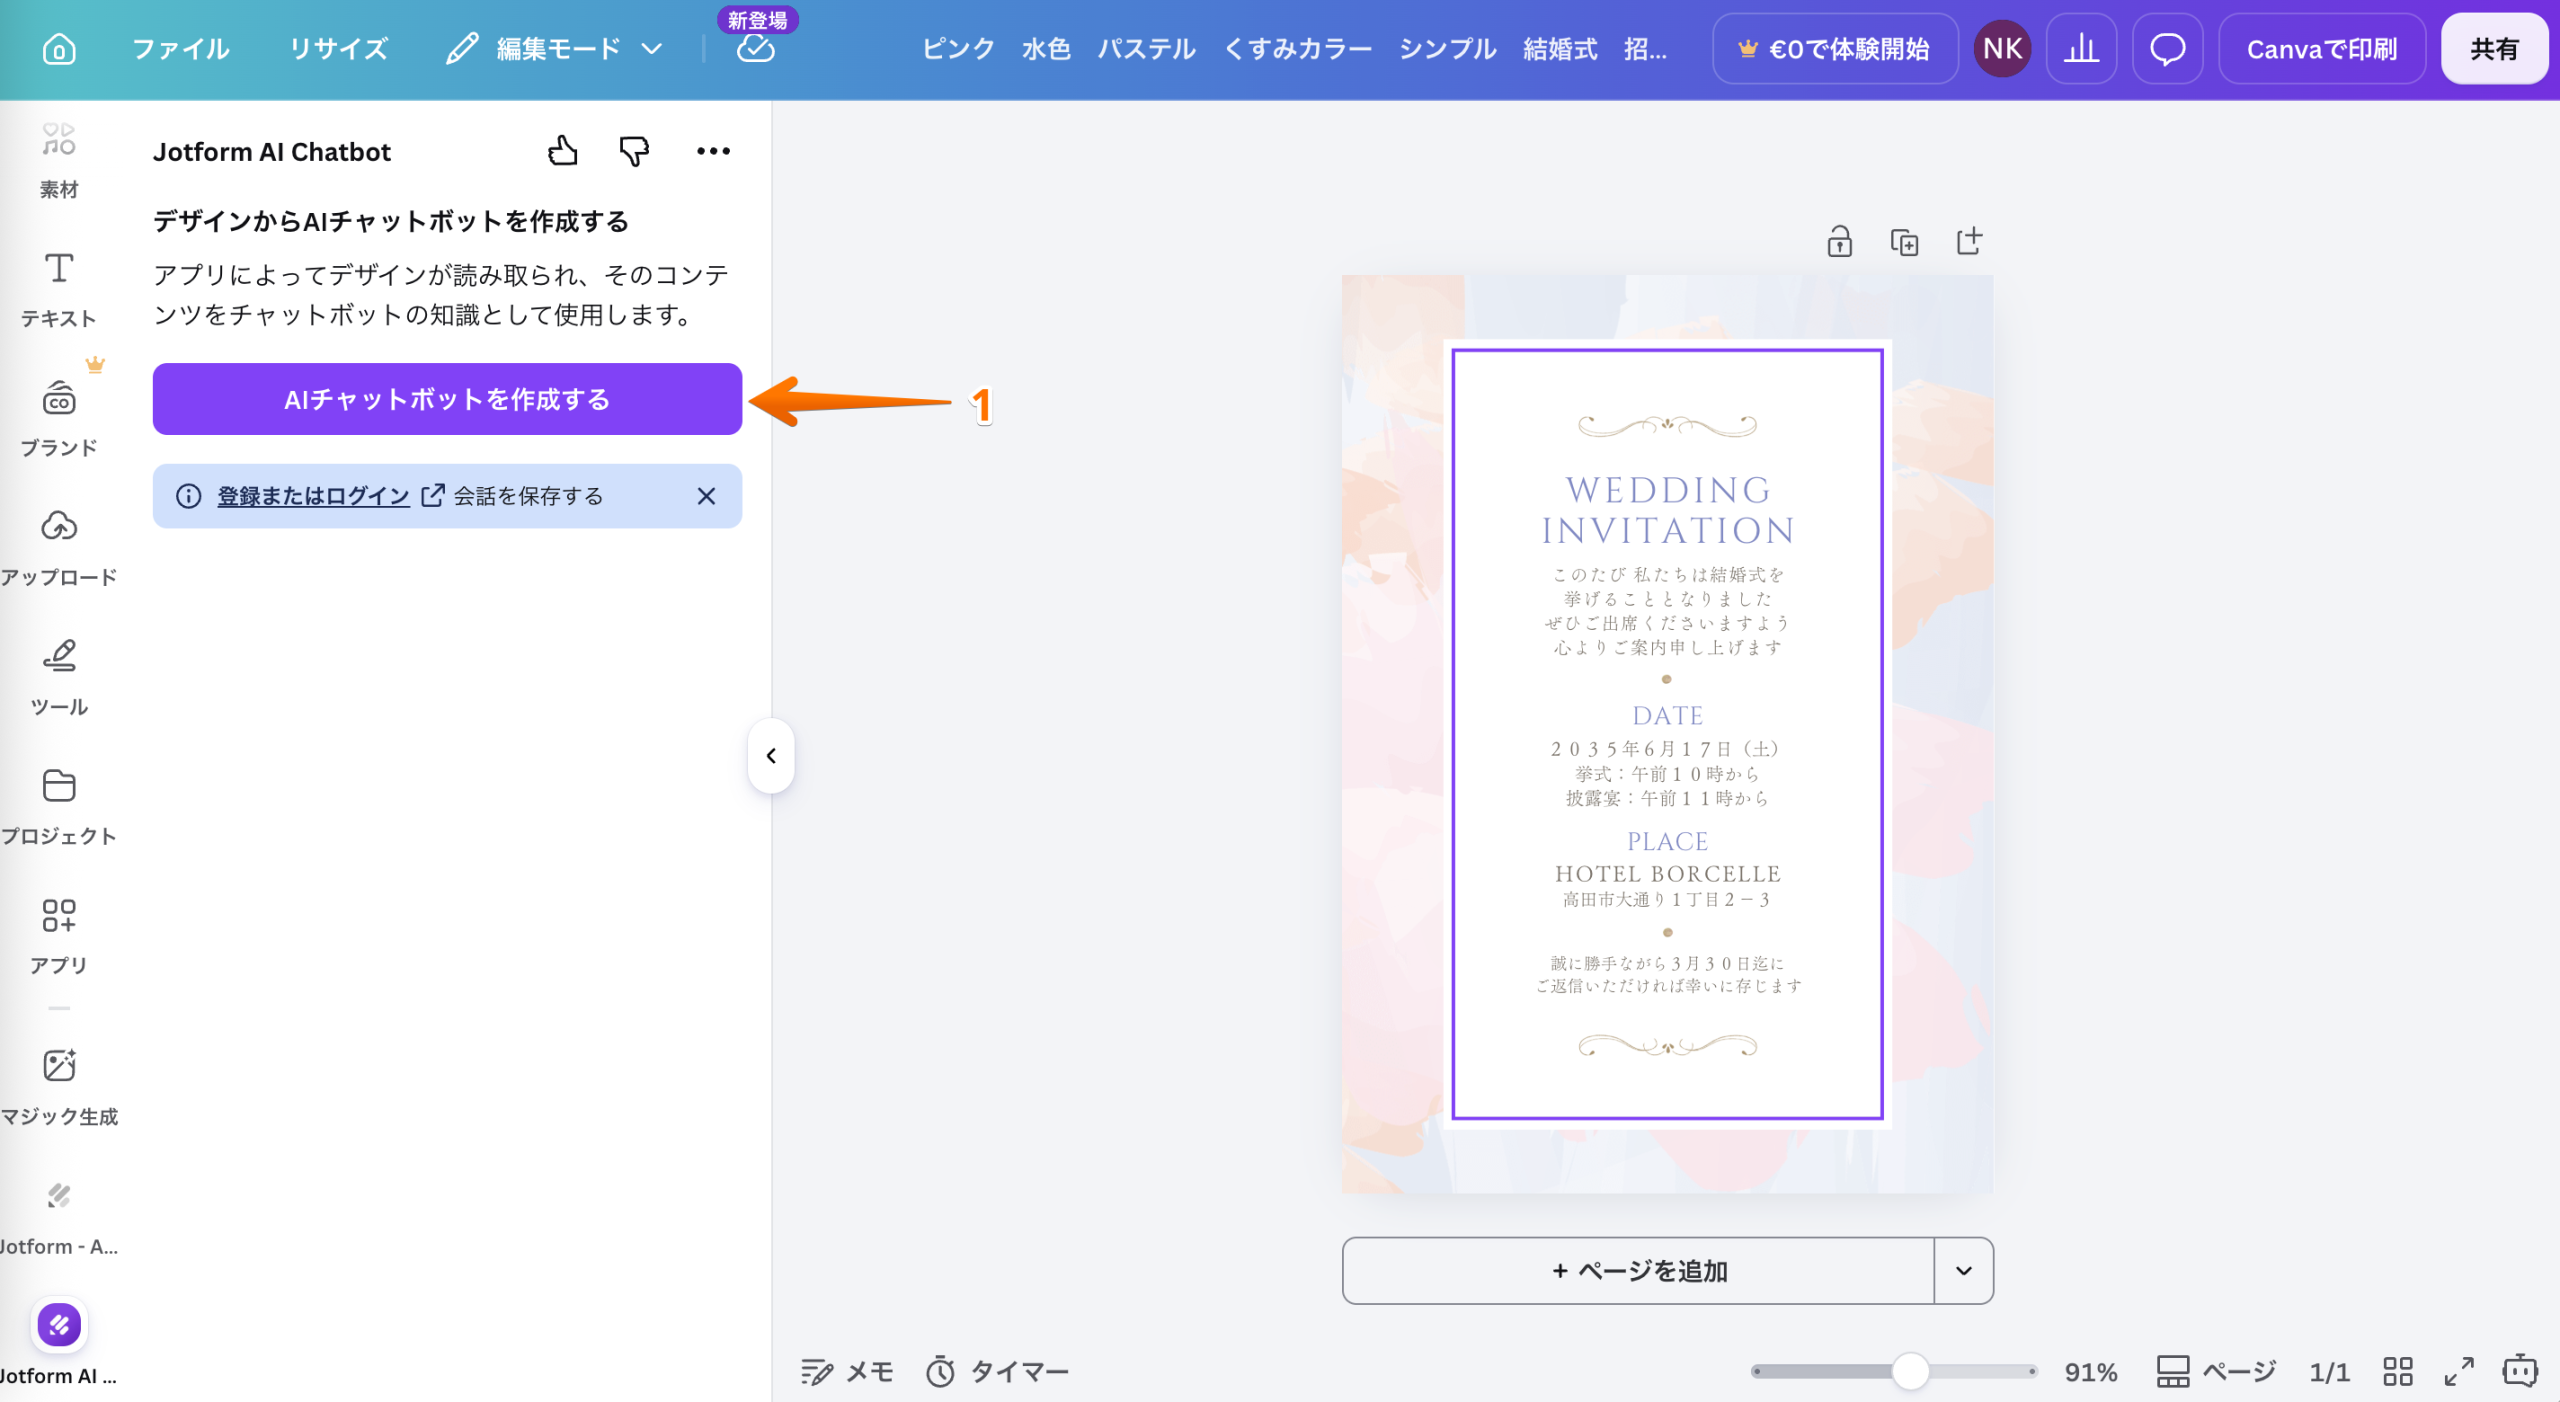Select the 結婚式 tag
2560x1402 pixels.
coord(1560,49)
